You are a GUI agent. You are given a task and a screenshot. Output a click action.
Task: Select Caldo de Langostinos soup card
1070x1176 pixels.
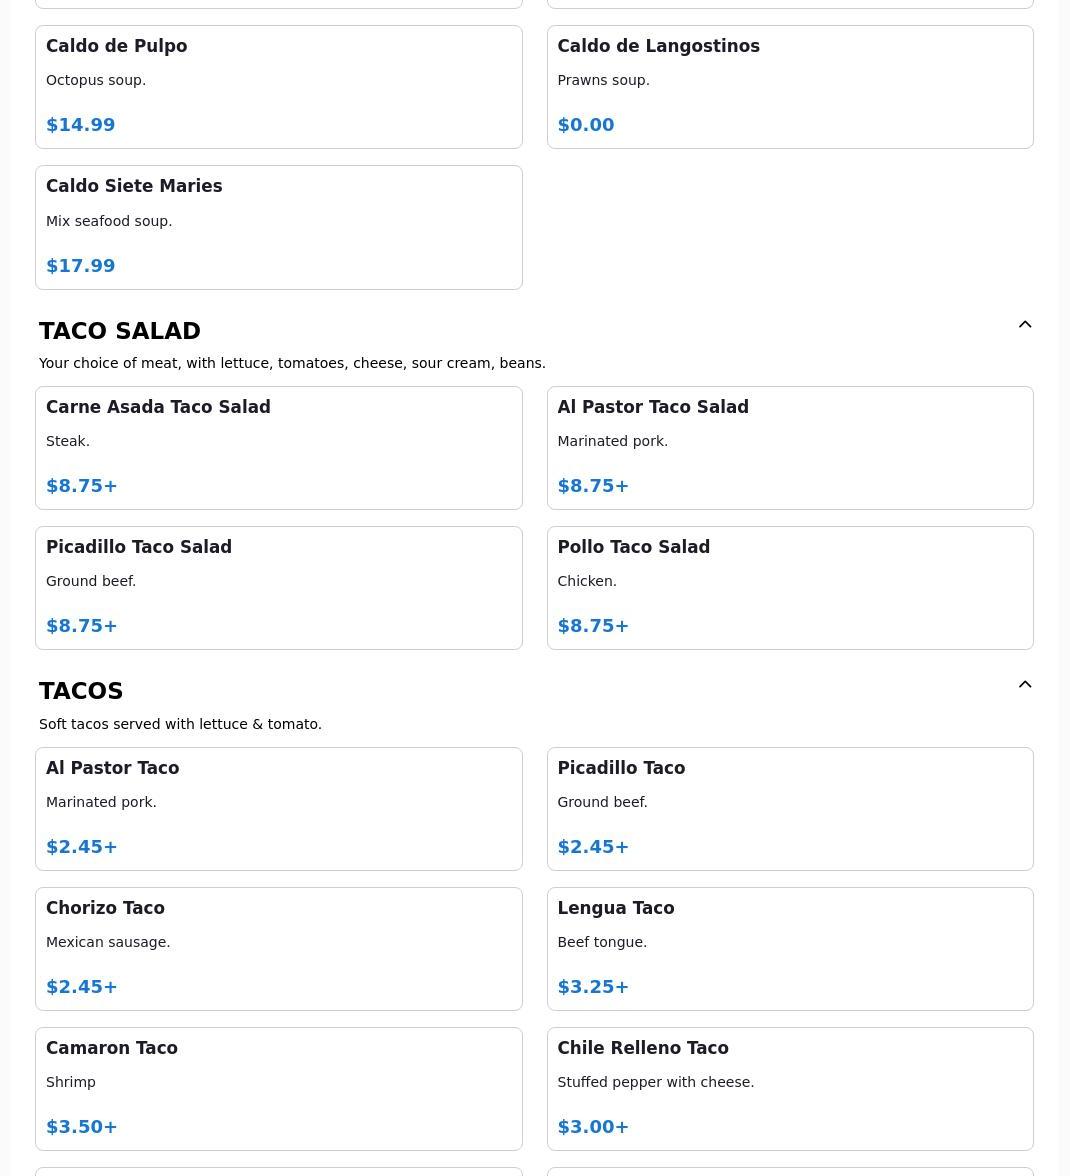coord(790,87)
